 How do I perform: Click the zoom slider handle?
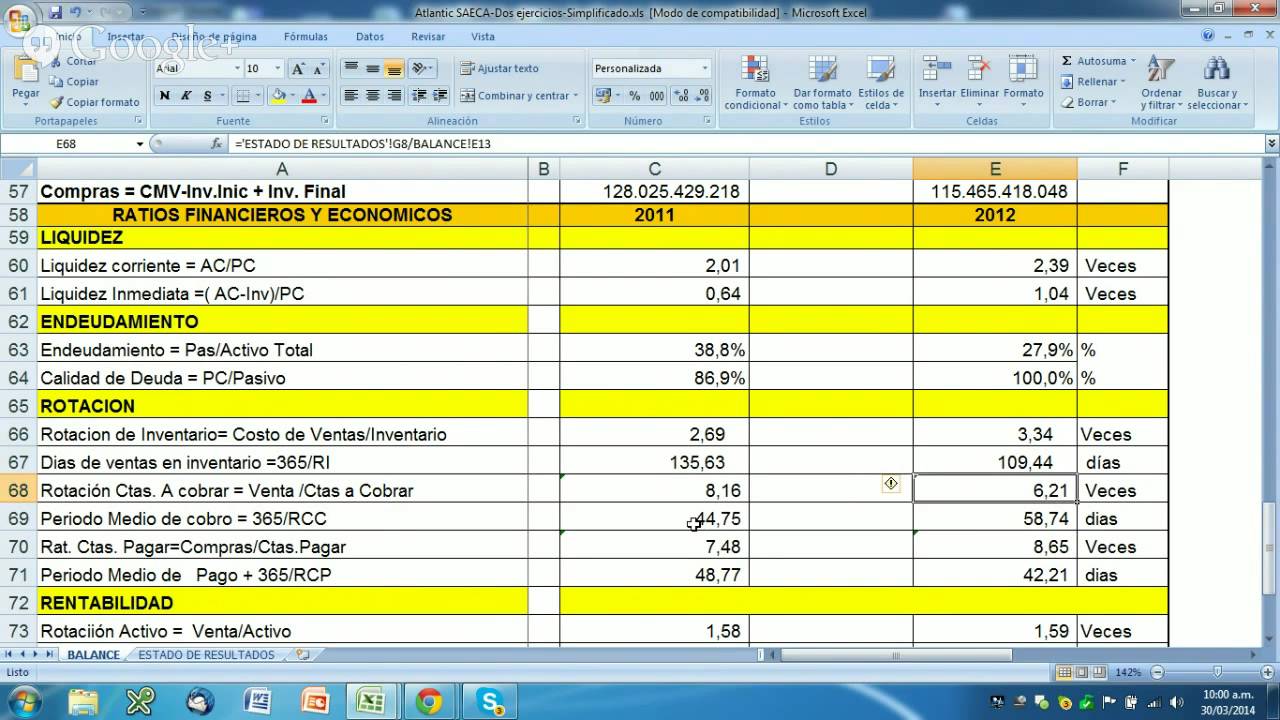1217,672
